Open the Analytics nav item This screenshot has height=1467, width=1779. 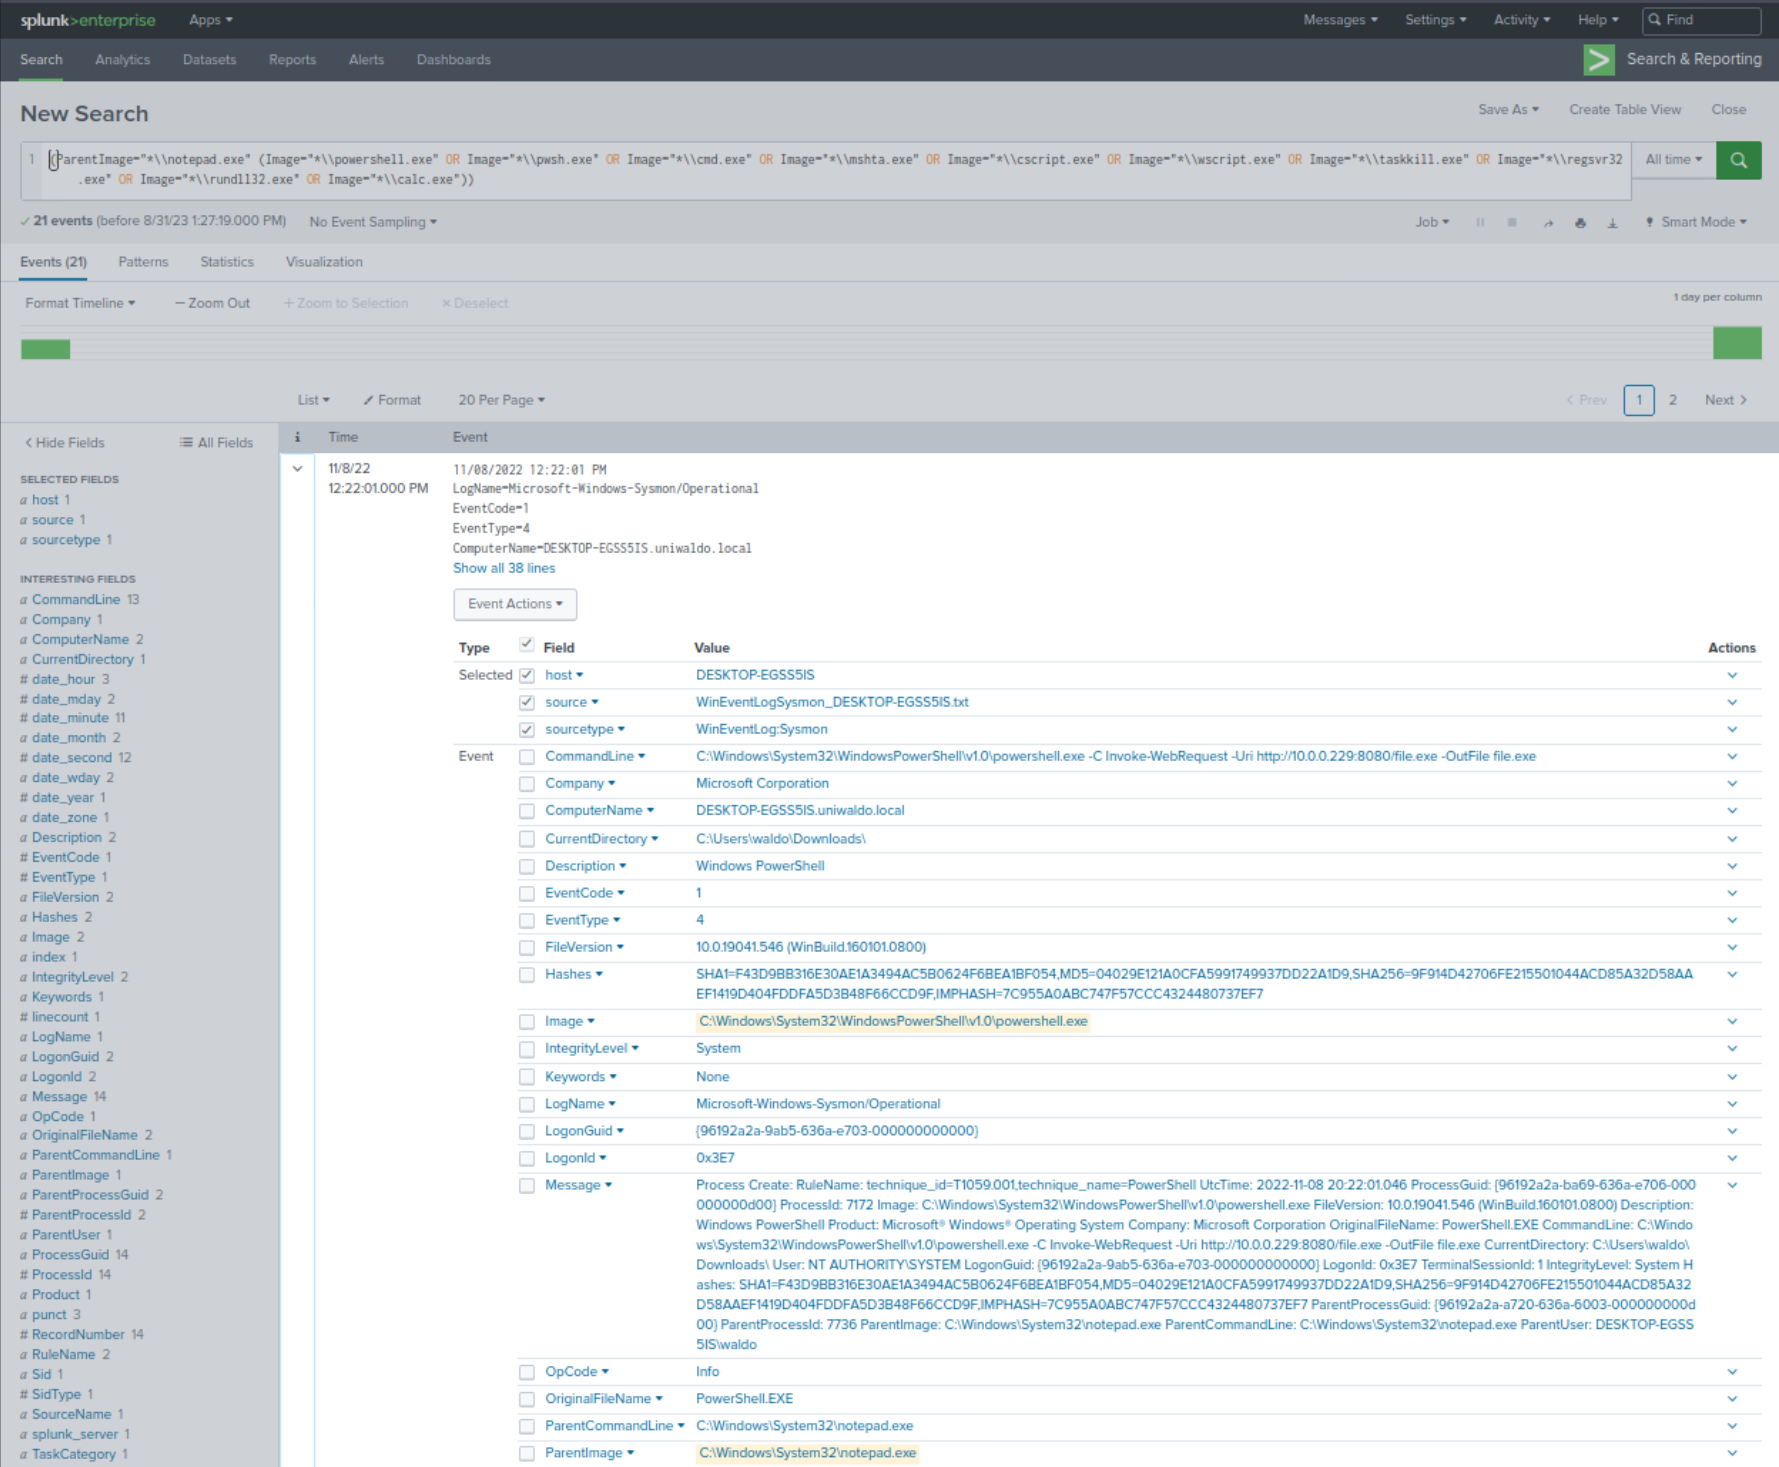(x=122, y=60)
